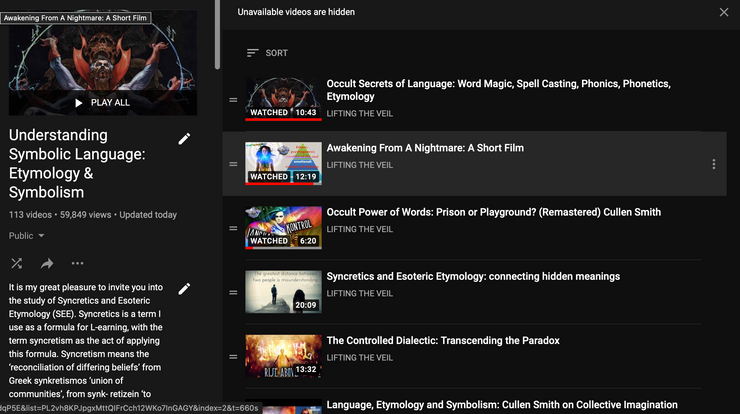Grab drag handle of Occult Secrets of Language video

(233, 100)
